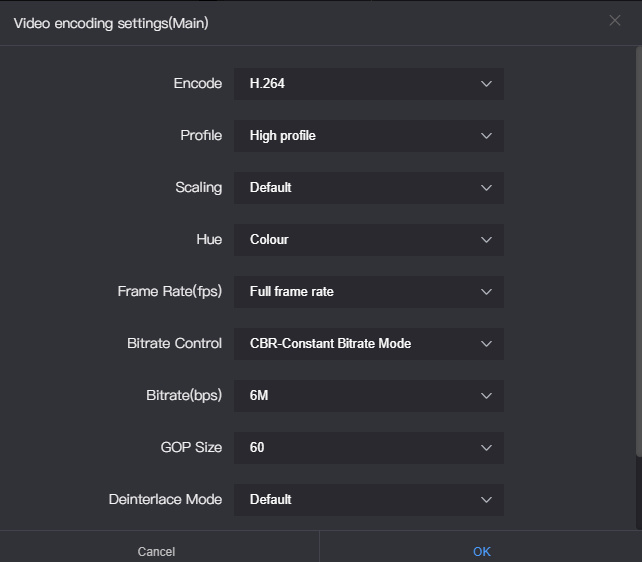The image size is (642, 562).
Task: Close the Video encoding settings dialog
Action: click(x=615, y=20)
